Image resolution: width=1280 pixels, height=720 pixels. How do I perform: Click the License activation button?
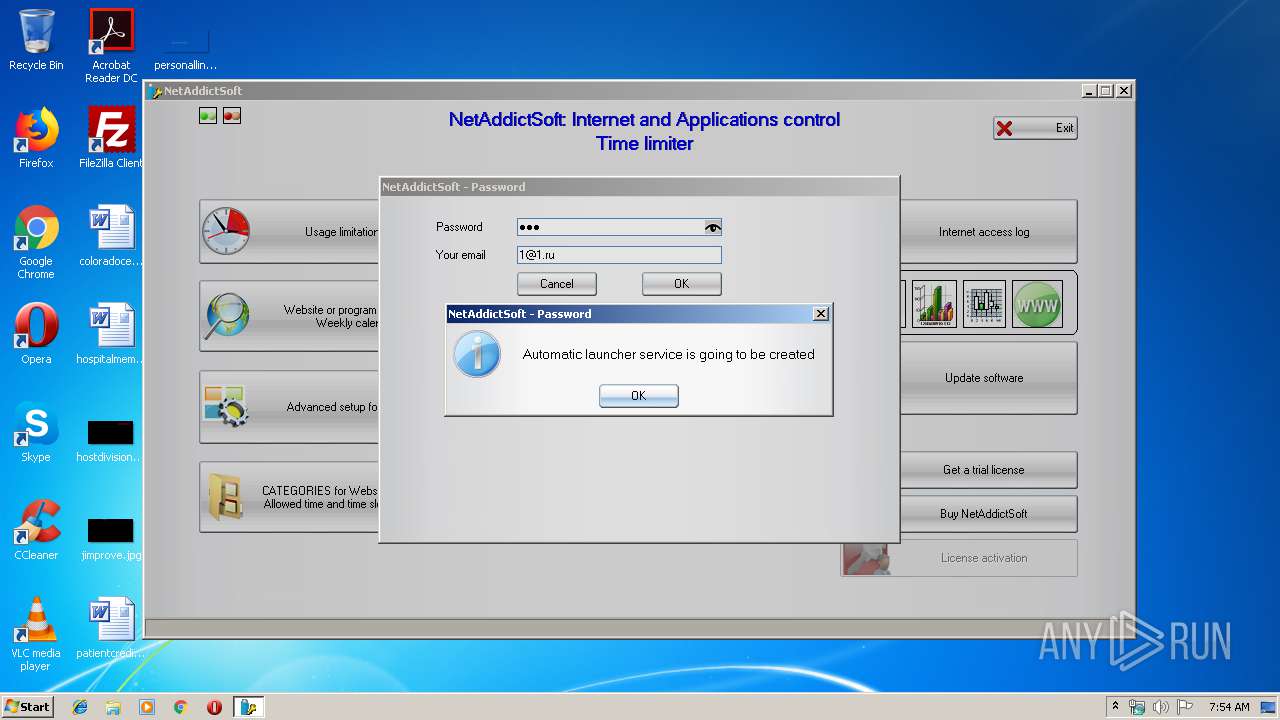click(960, 558)
